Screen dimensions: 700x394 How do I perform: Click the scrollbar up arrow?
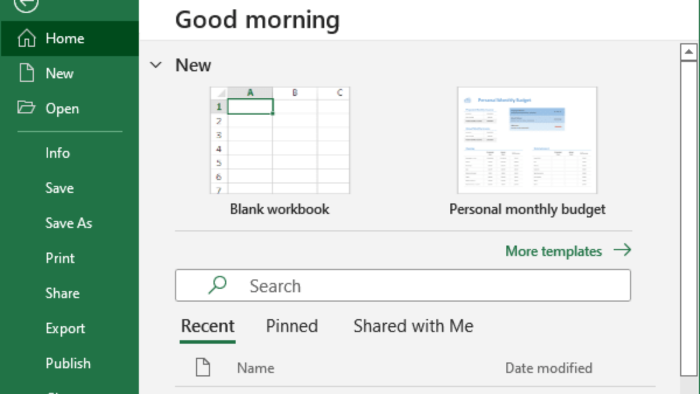(689, 52)
